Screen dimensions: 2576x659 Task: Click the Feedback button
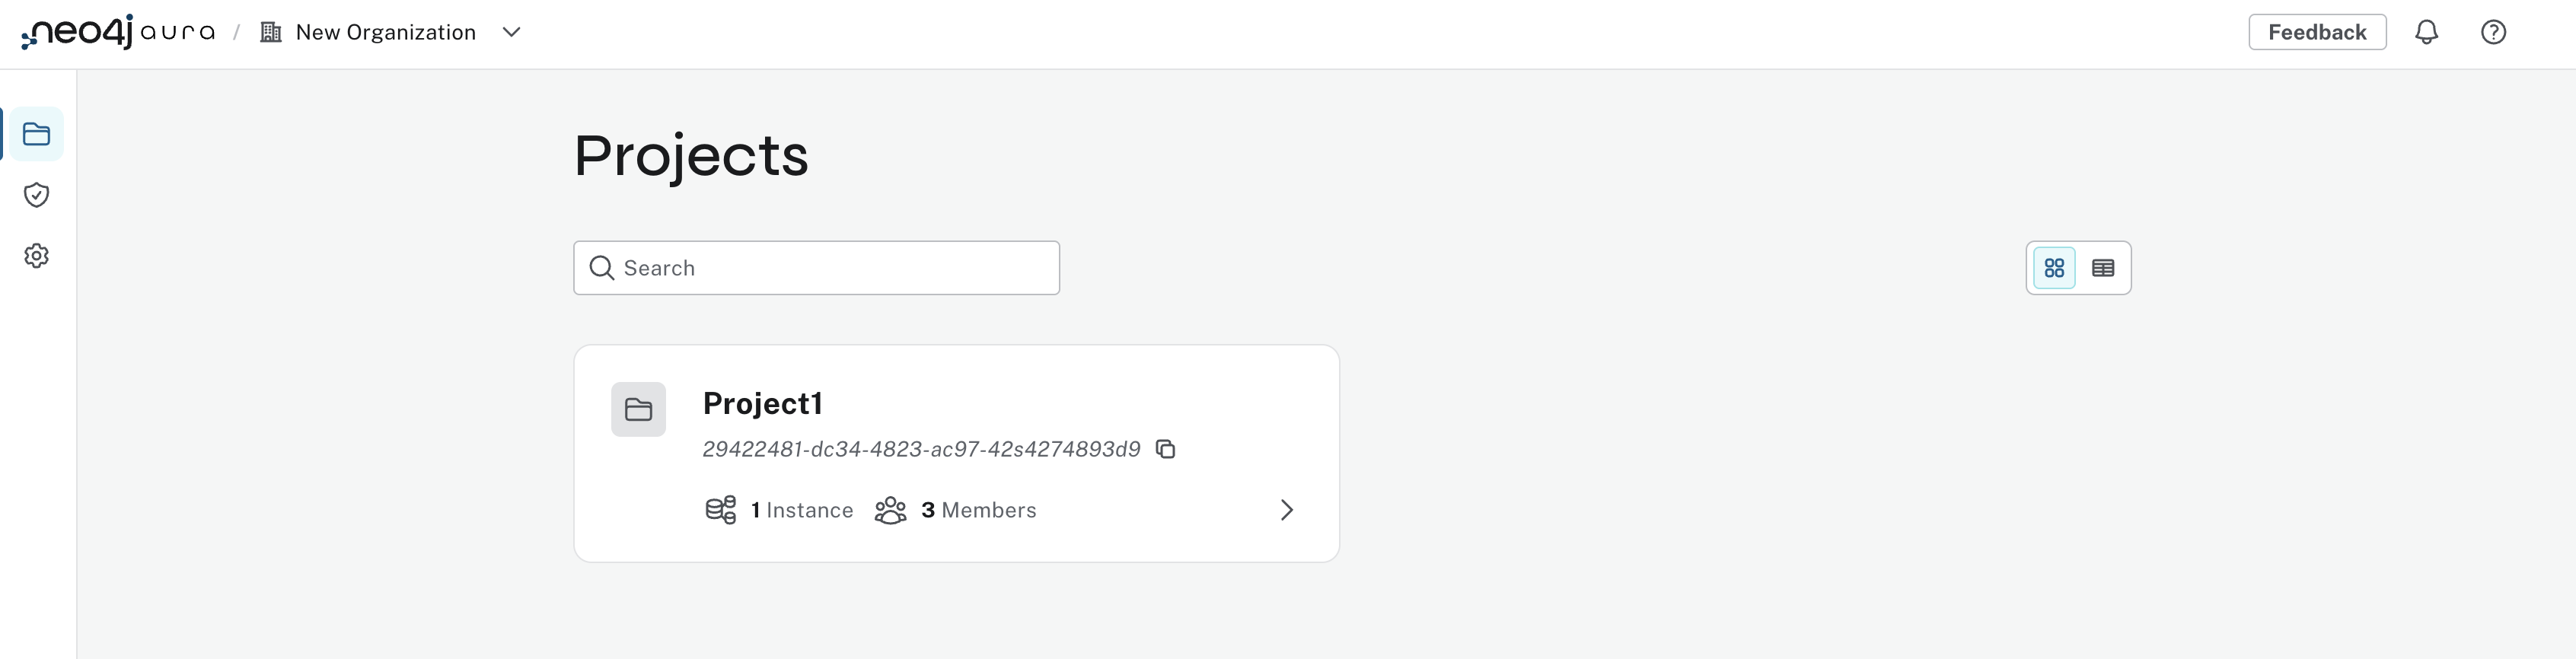[2317, 32]
